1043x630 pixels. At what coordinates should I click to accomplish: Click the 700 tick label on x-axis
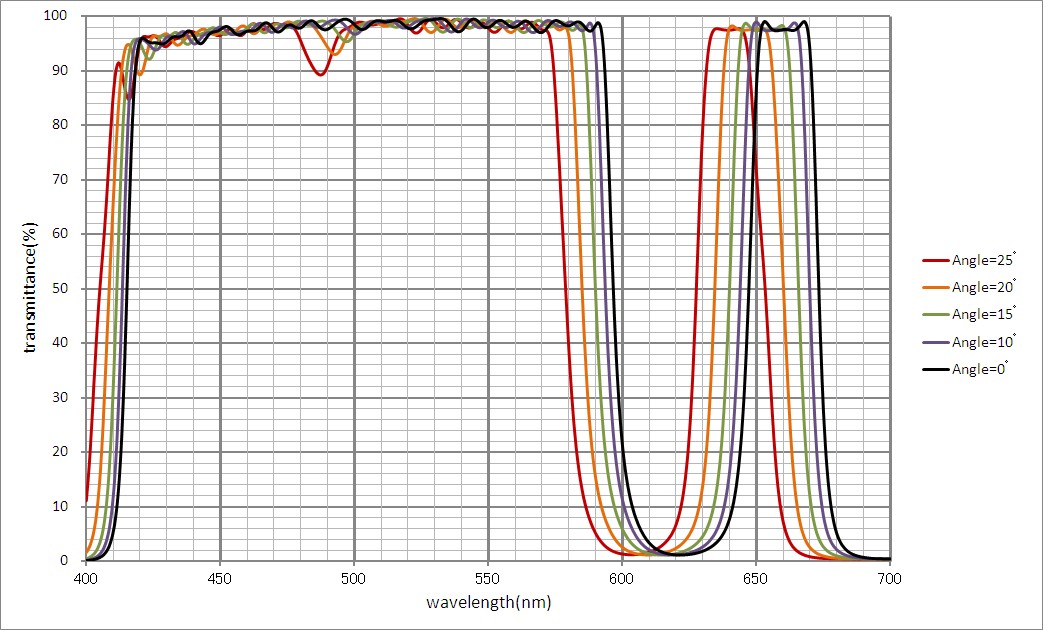890,578
